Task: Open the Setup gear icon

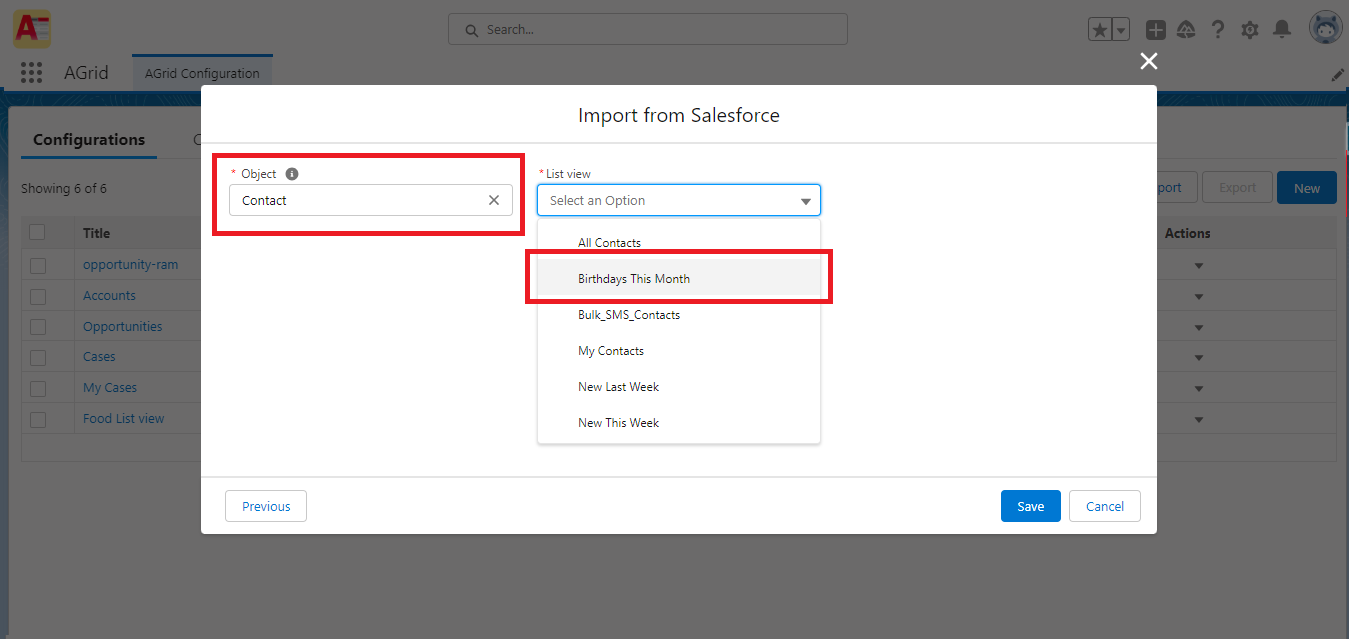Action: [1249, 30]
